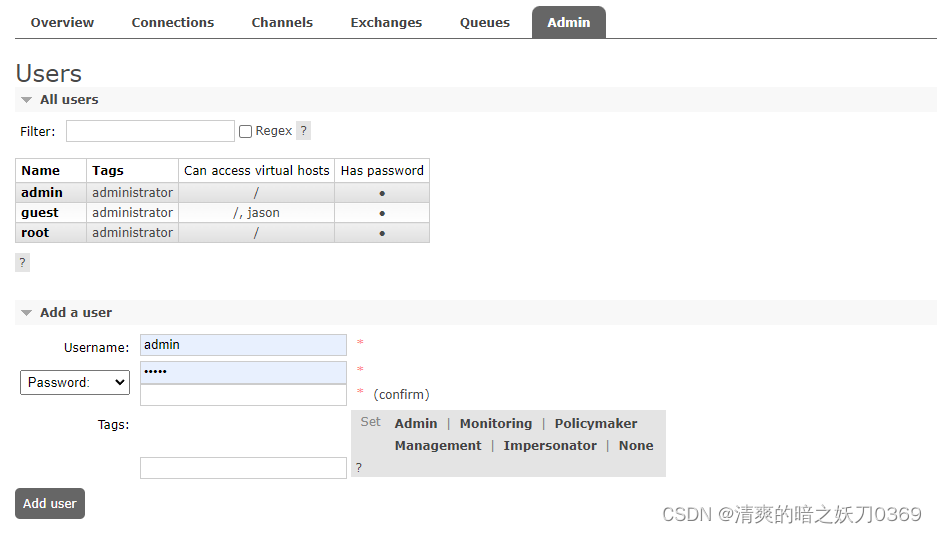Viewport: 937px width, 533px height.
Task: Set the None tag
Action: (636, 446)
